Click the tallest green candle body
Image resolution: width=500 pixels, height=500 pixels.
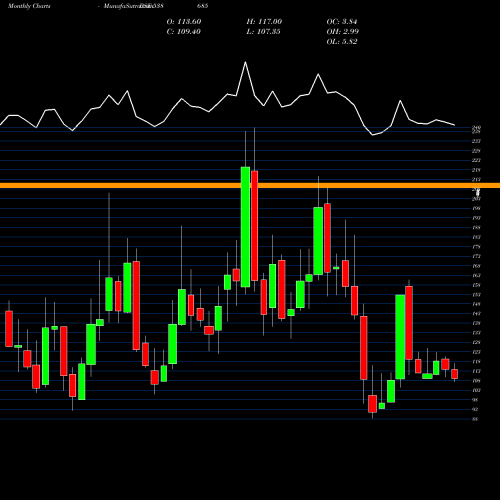pyautogui.click(x=245, y=227)
